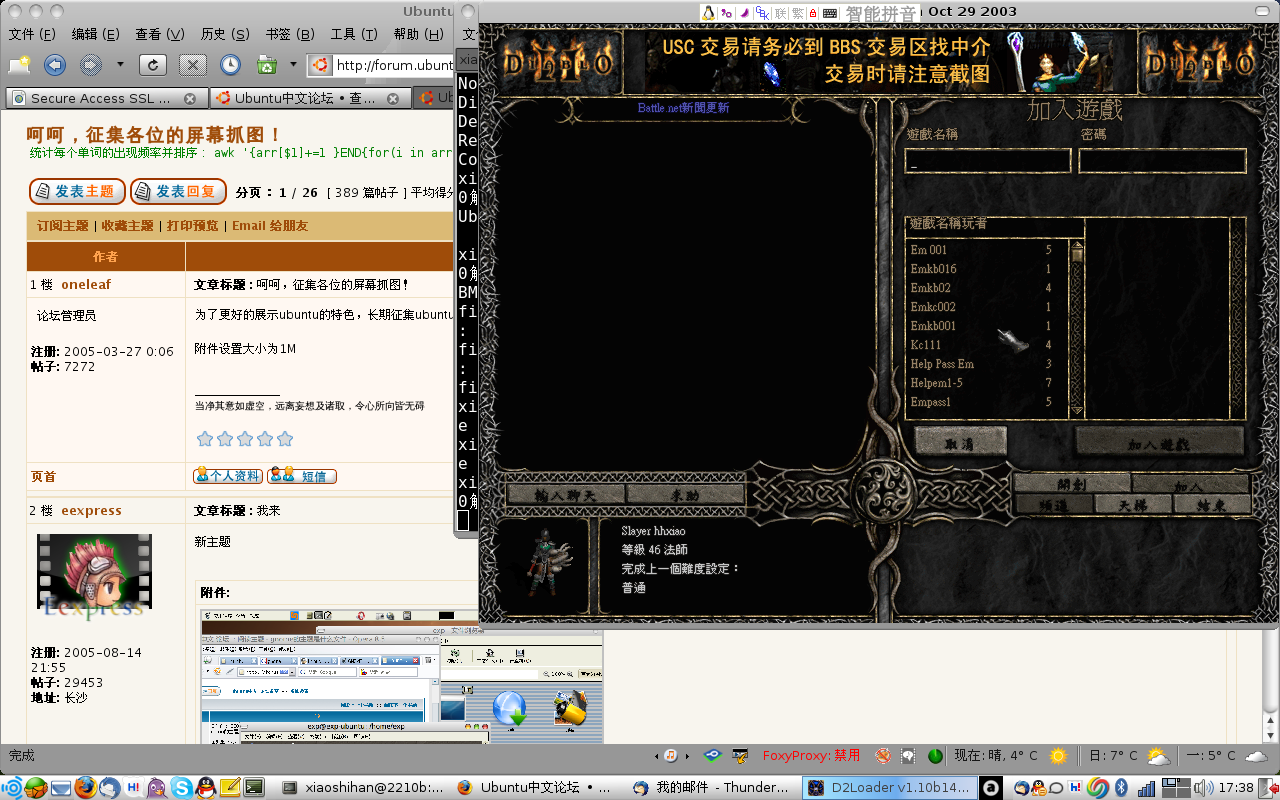Open the back/forward history dropdown arrow
Image resolution: width=1280 pixels, height=800 pixels.
pos(120,65)
